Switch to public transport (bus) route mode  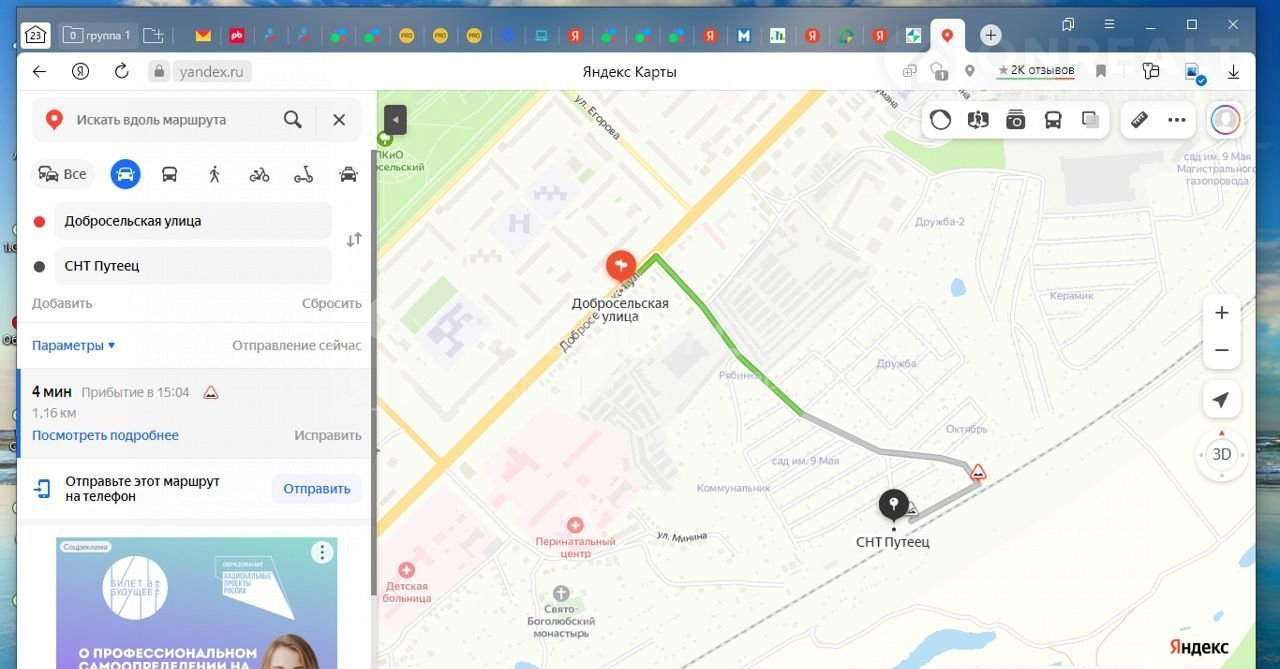click(170, 174)
